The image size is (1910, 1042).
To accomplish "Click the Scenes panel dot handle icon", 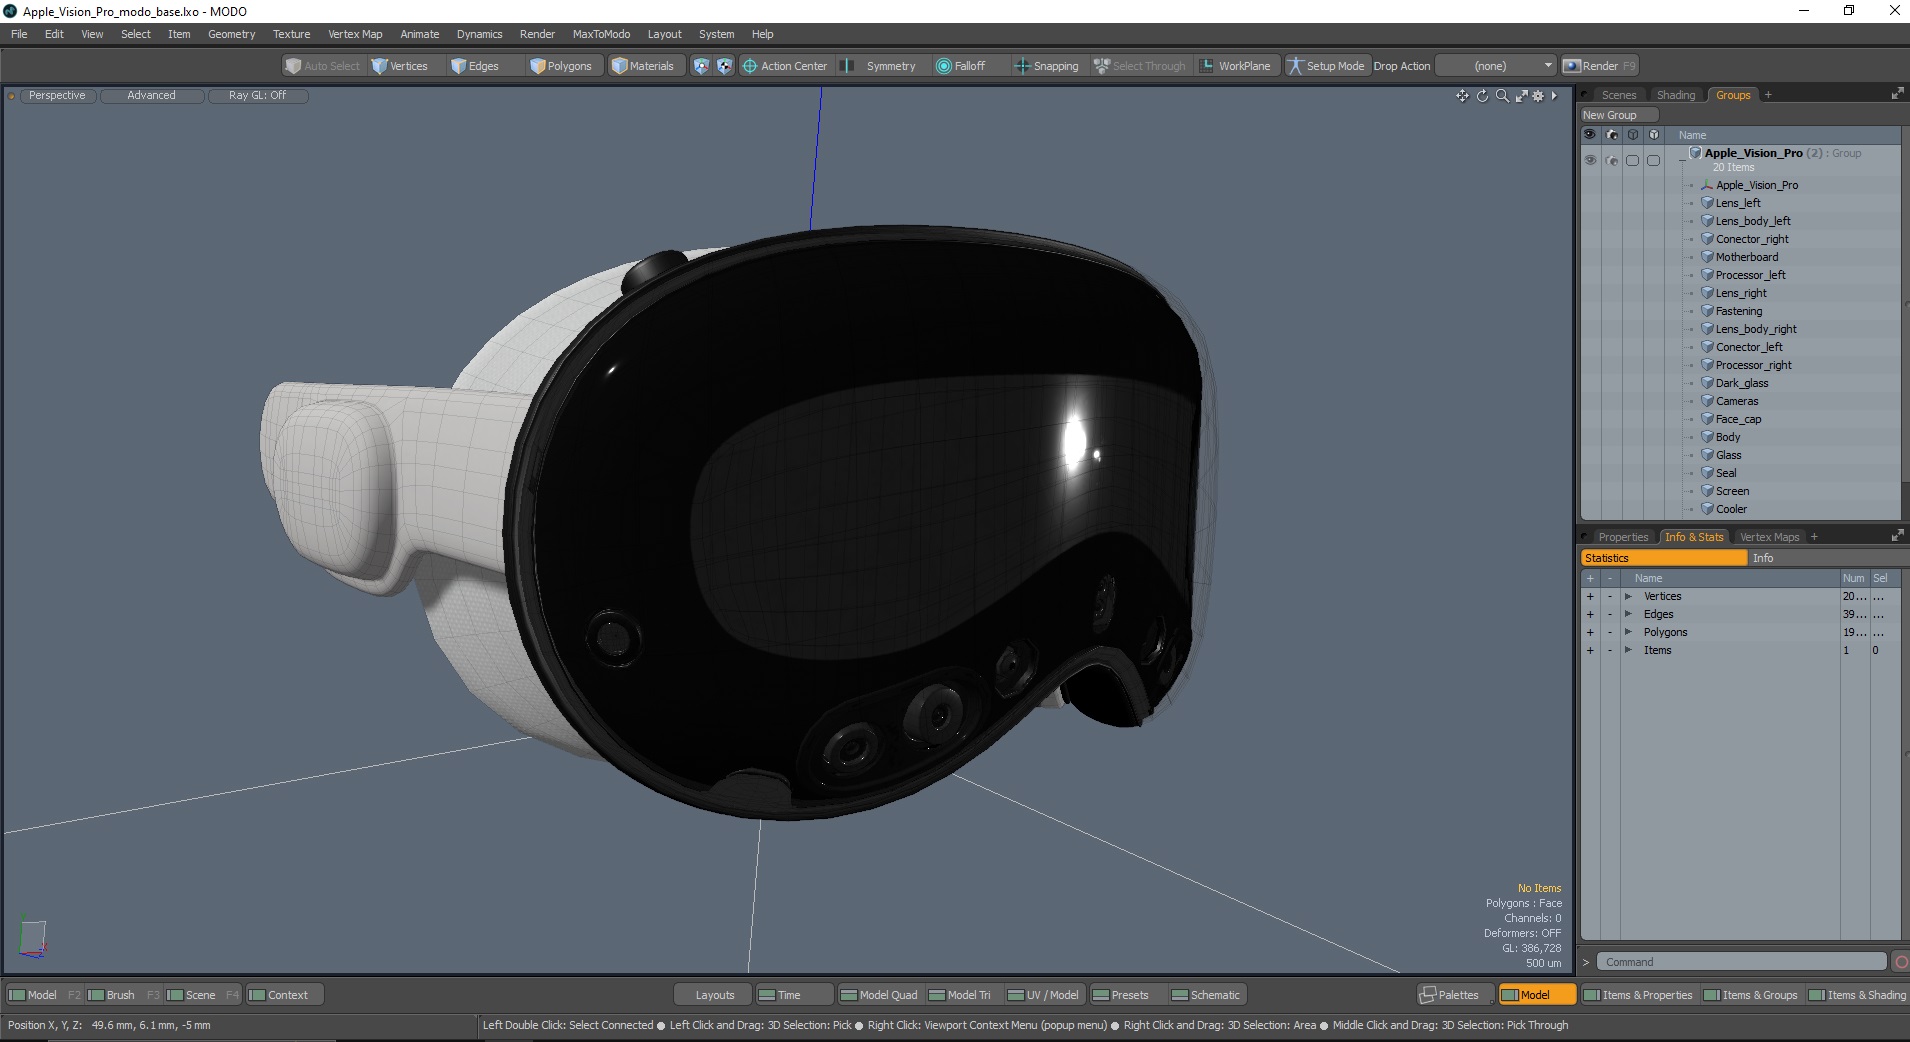I will coord(1585,95).
